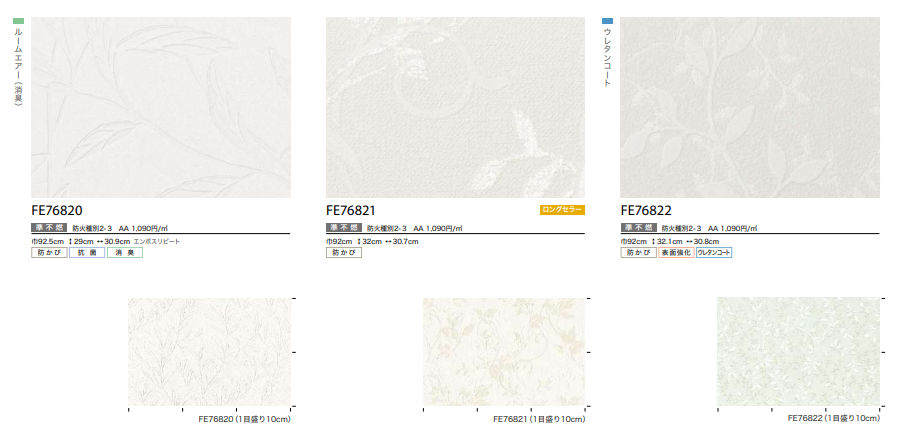Select the small green FE76822 scale swatch
The image size is (900, 436).
pos(798,351)
